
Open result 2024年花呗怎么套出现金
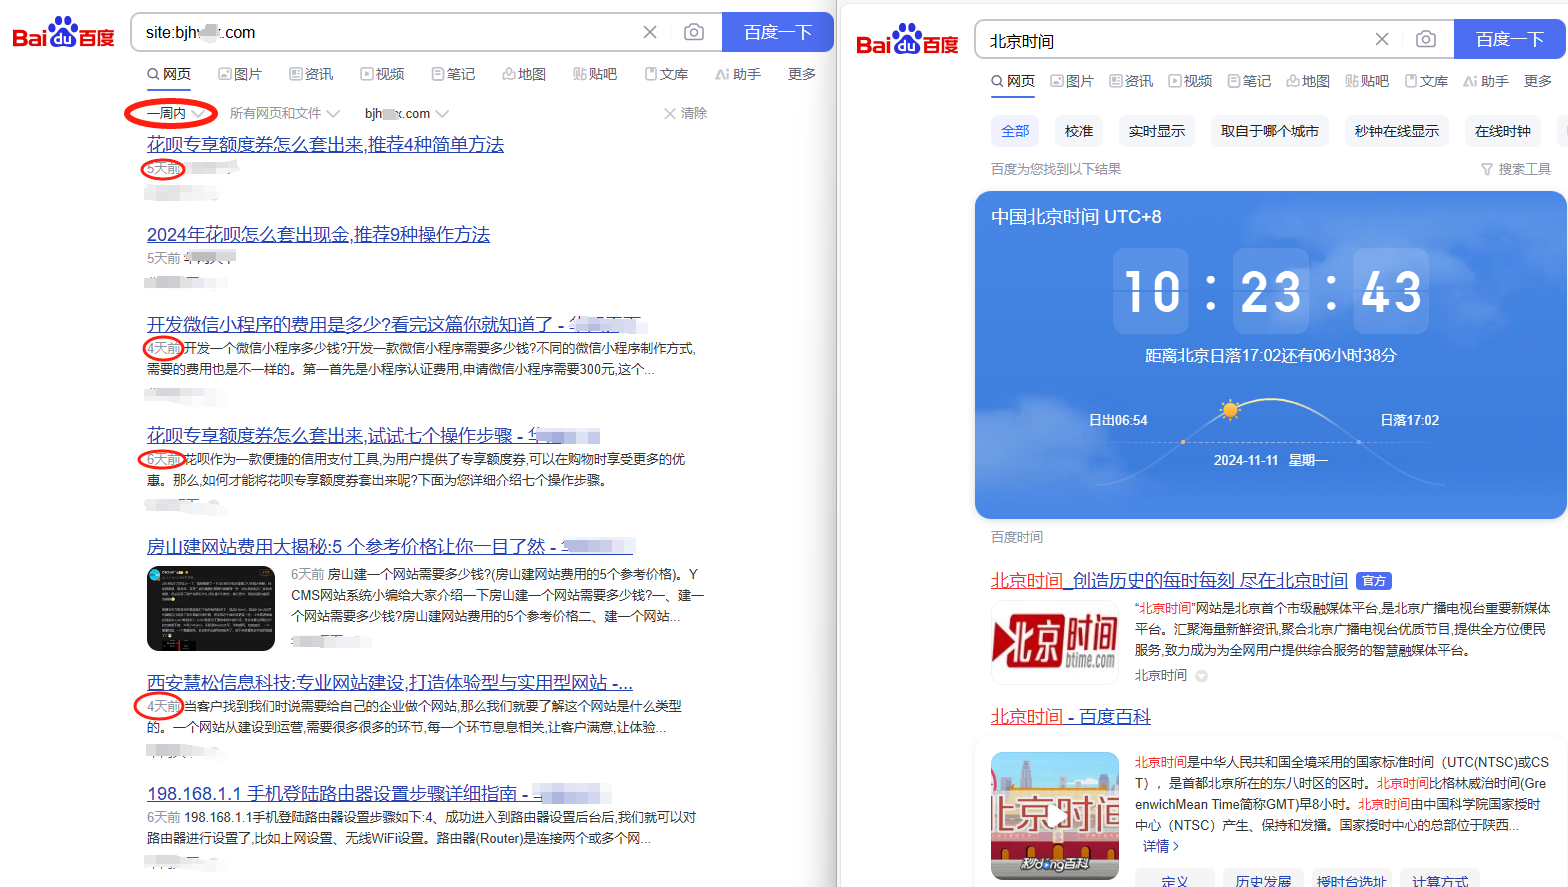[318, 234]
